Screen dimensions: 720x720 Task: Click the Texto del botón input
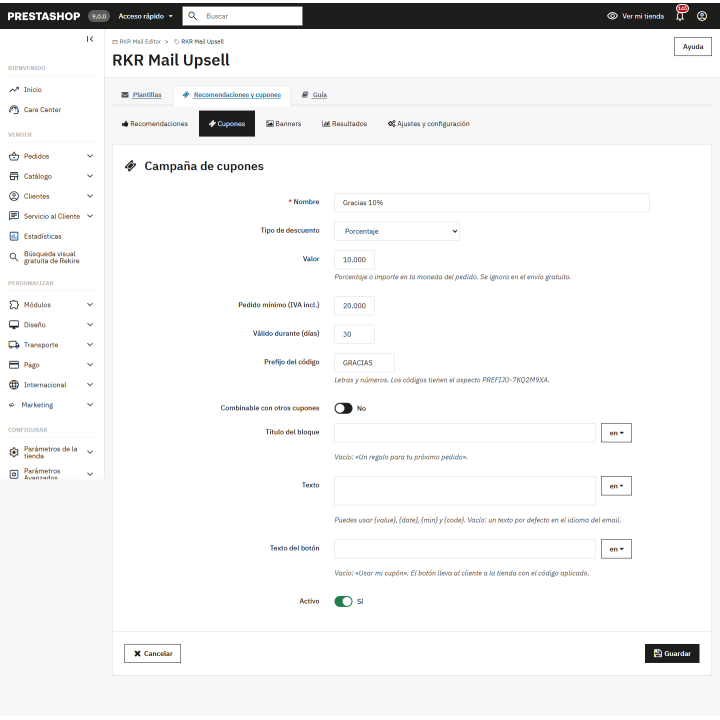465,549
